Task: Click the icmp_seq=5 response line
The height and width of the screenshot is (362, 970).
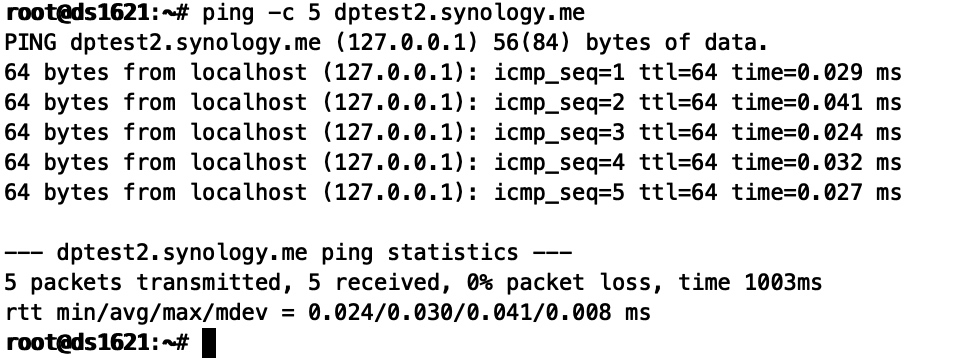Action: point(453,192)
